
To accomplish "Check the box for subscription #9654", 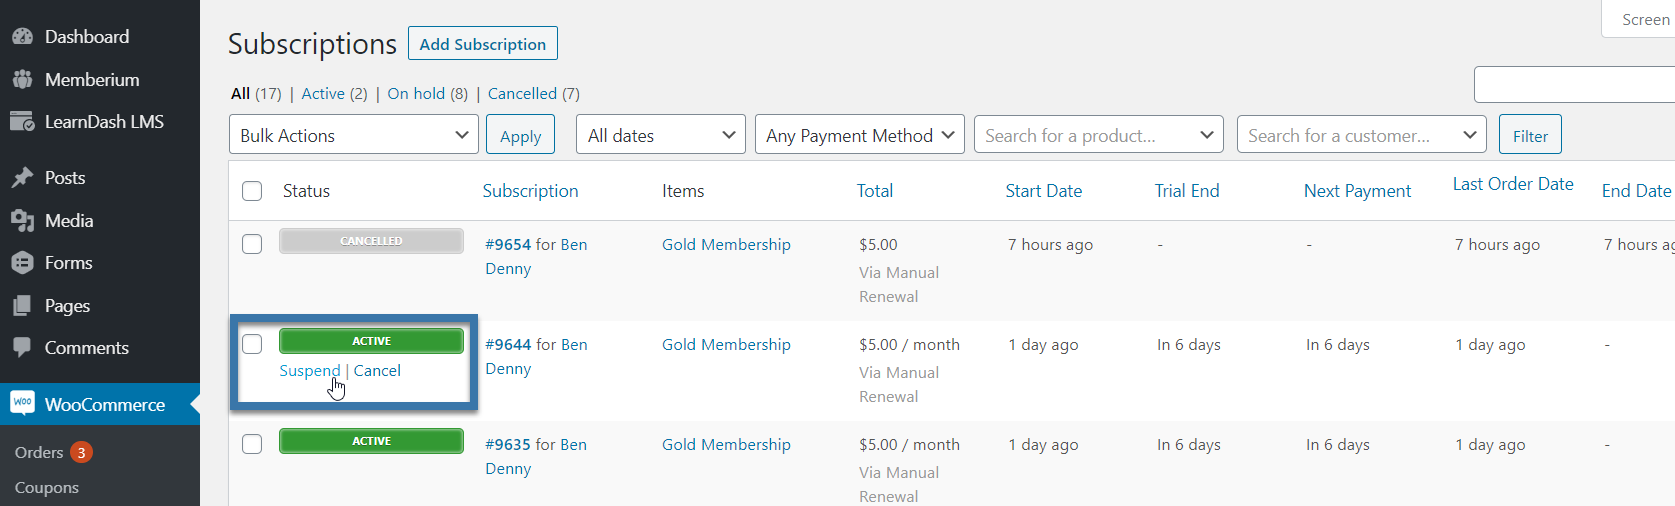I will pos(252,244).
